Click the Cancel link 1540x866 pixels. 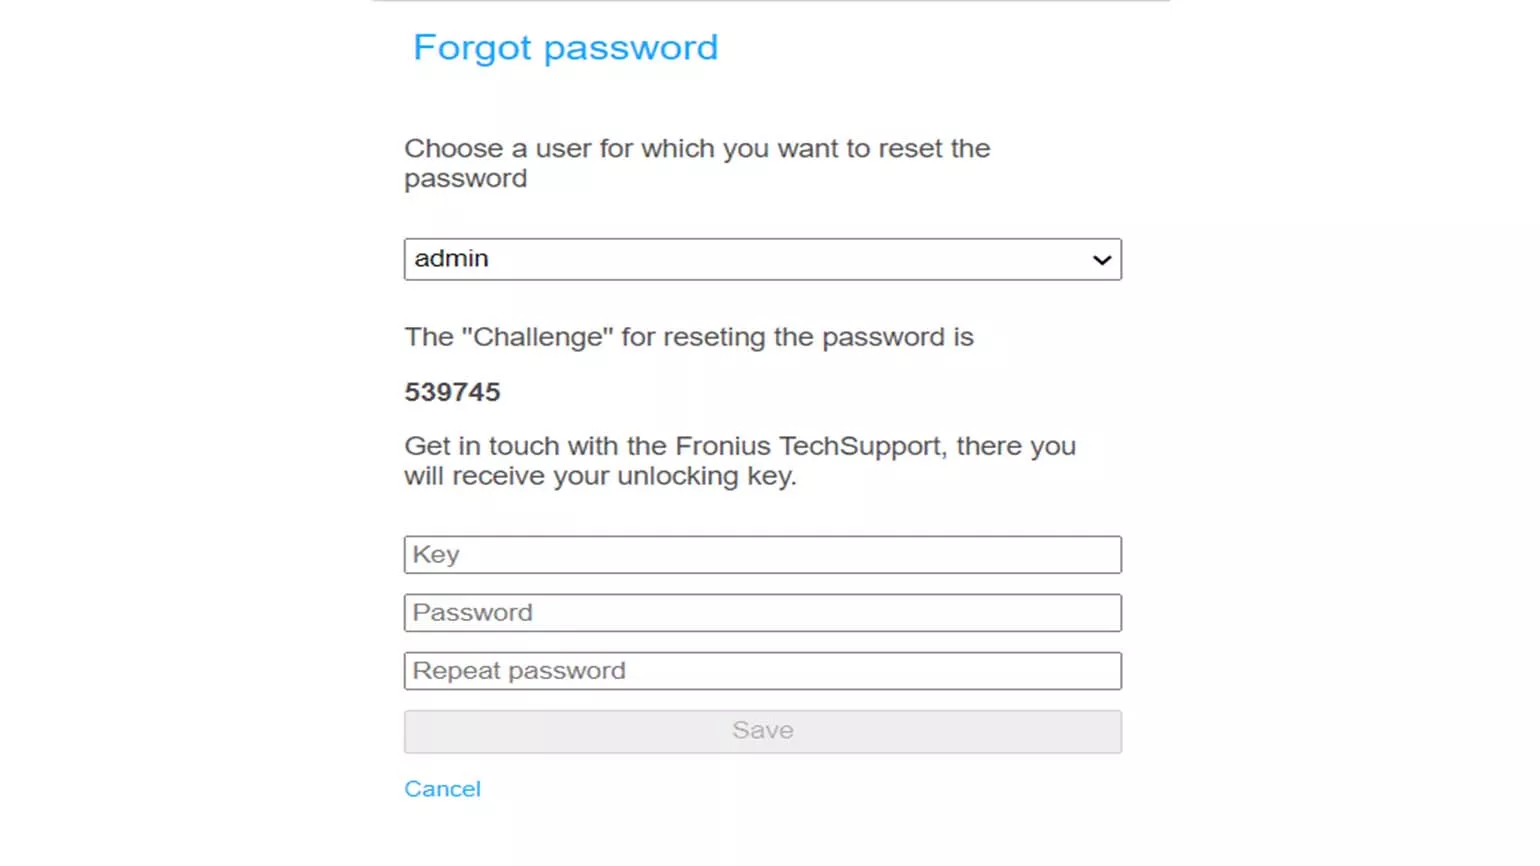(442, 789)
